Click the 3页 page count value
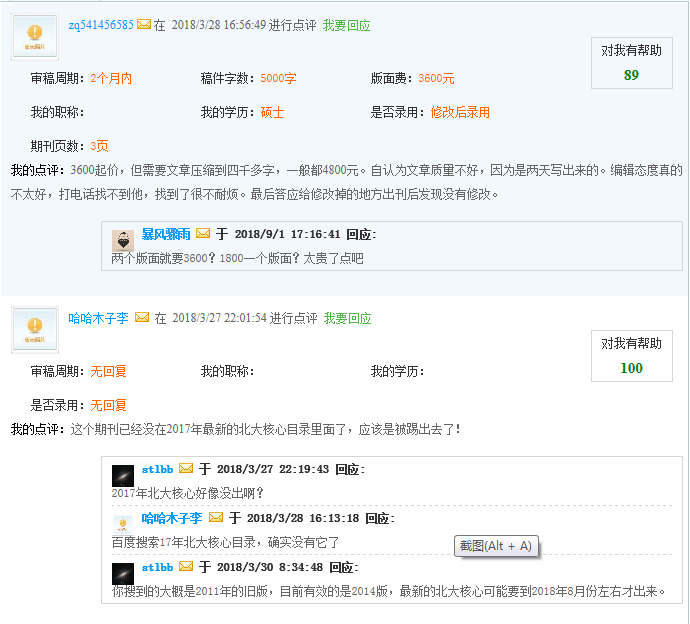The width and height of the screenshot is (690, 624). coord(99,146)
